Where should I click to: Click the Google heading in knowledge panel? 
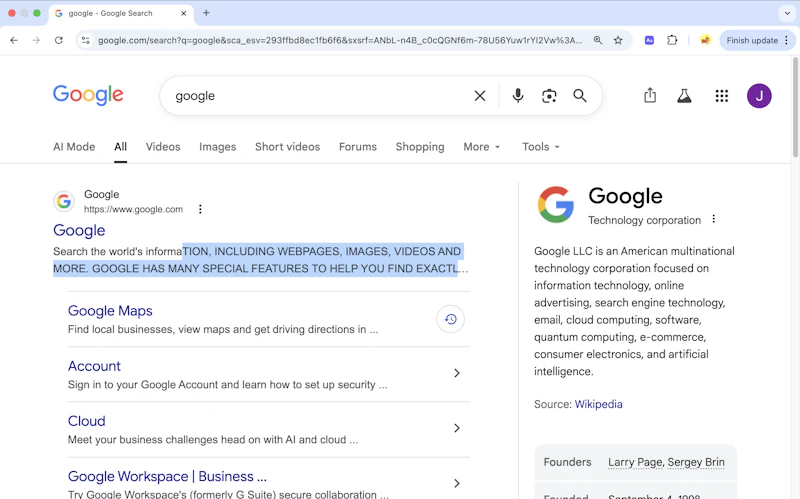[625, 196]
